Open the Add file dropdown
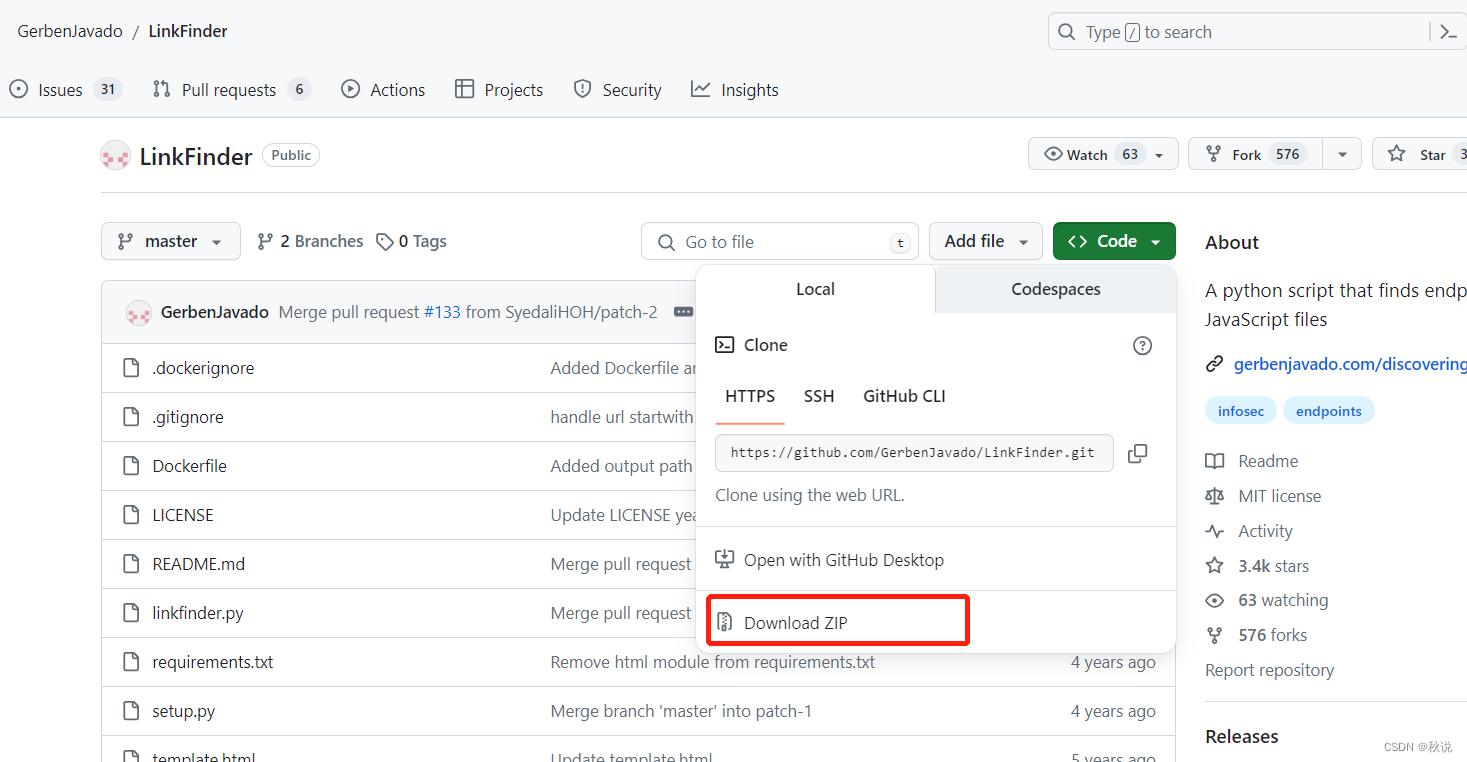The width and height of the screenshot is (1467, 762). point(986,241)
